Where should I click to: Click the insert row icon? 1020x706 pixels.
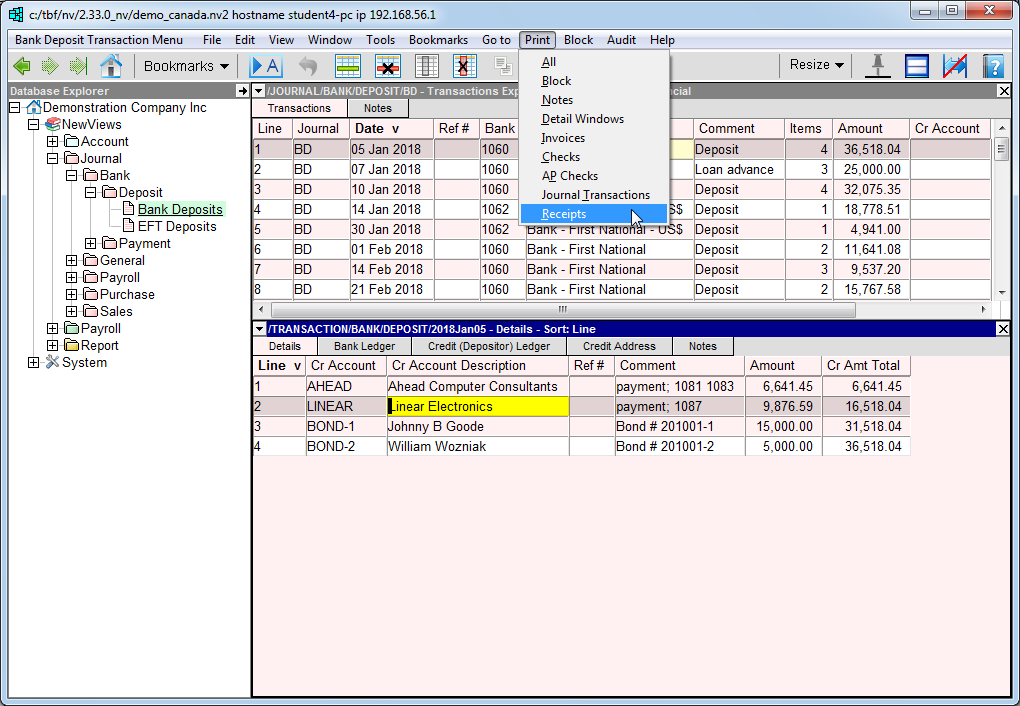coord(348,66)
